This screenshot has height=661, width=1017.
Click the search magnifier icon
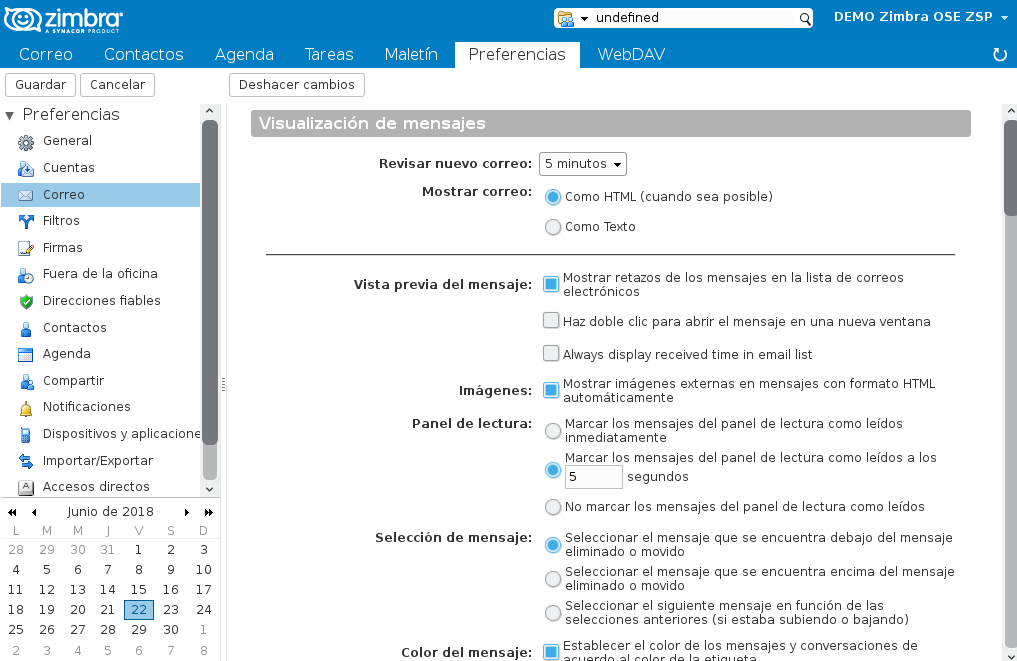pyautogui.click(x=804, y=19)
